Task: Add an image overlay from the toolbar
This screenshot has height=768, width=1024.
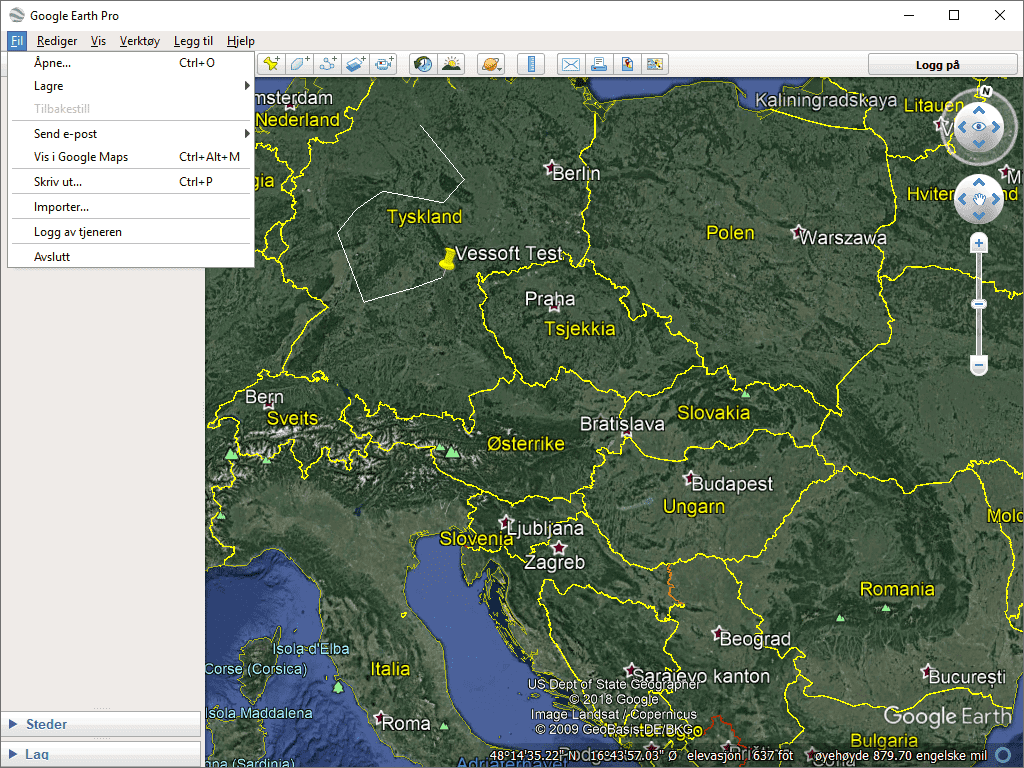Action: [x=355, y=64]
